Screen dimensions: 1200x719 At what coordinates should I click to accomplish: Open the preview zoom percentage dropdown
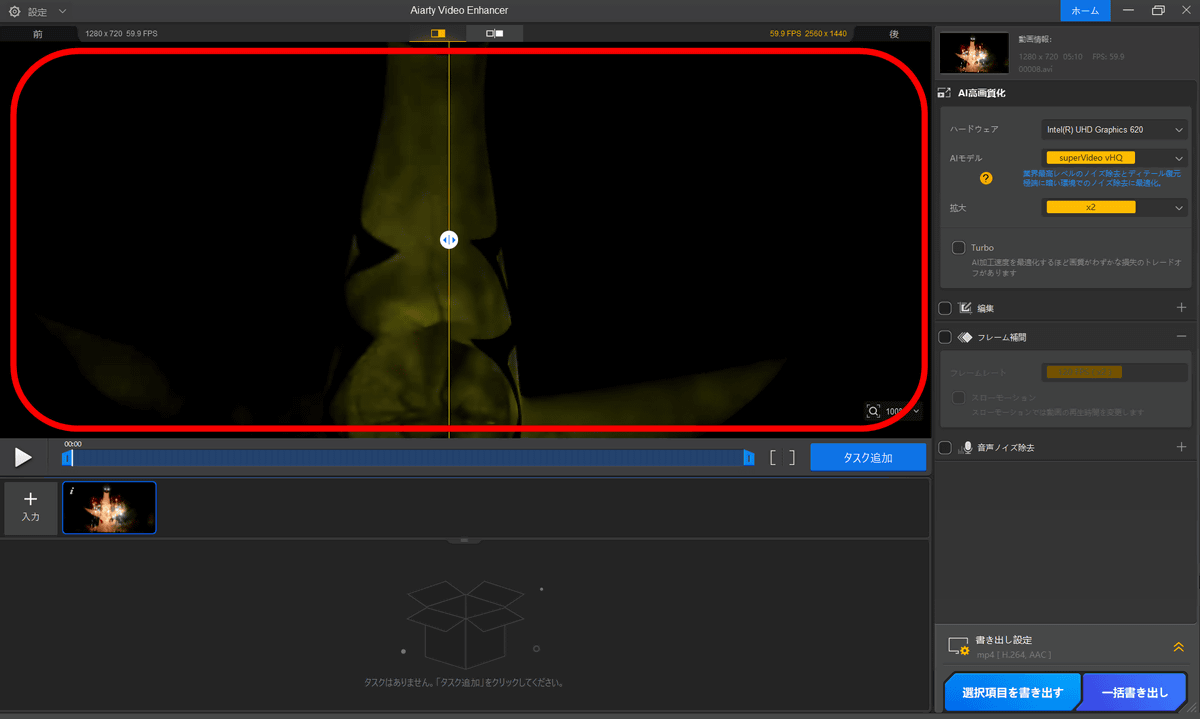coord(903,411)
